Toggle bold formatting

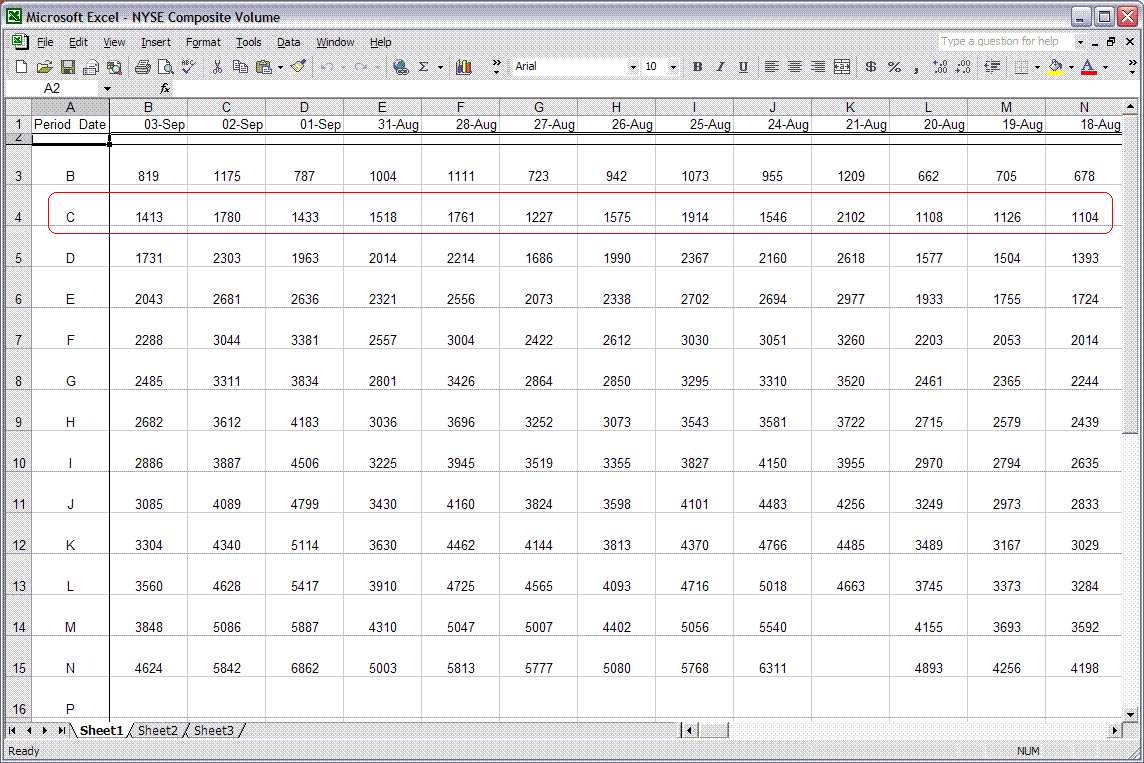pos(697,67)
